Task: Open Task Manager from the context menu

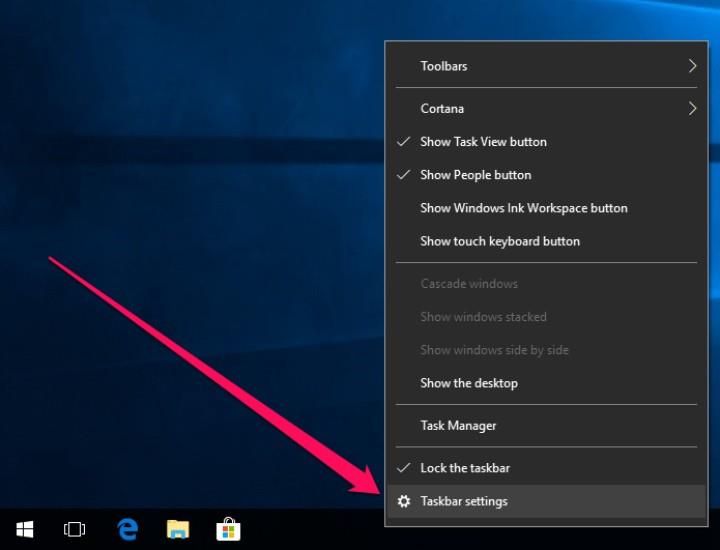Action: coord(458,426)
